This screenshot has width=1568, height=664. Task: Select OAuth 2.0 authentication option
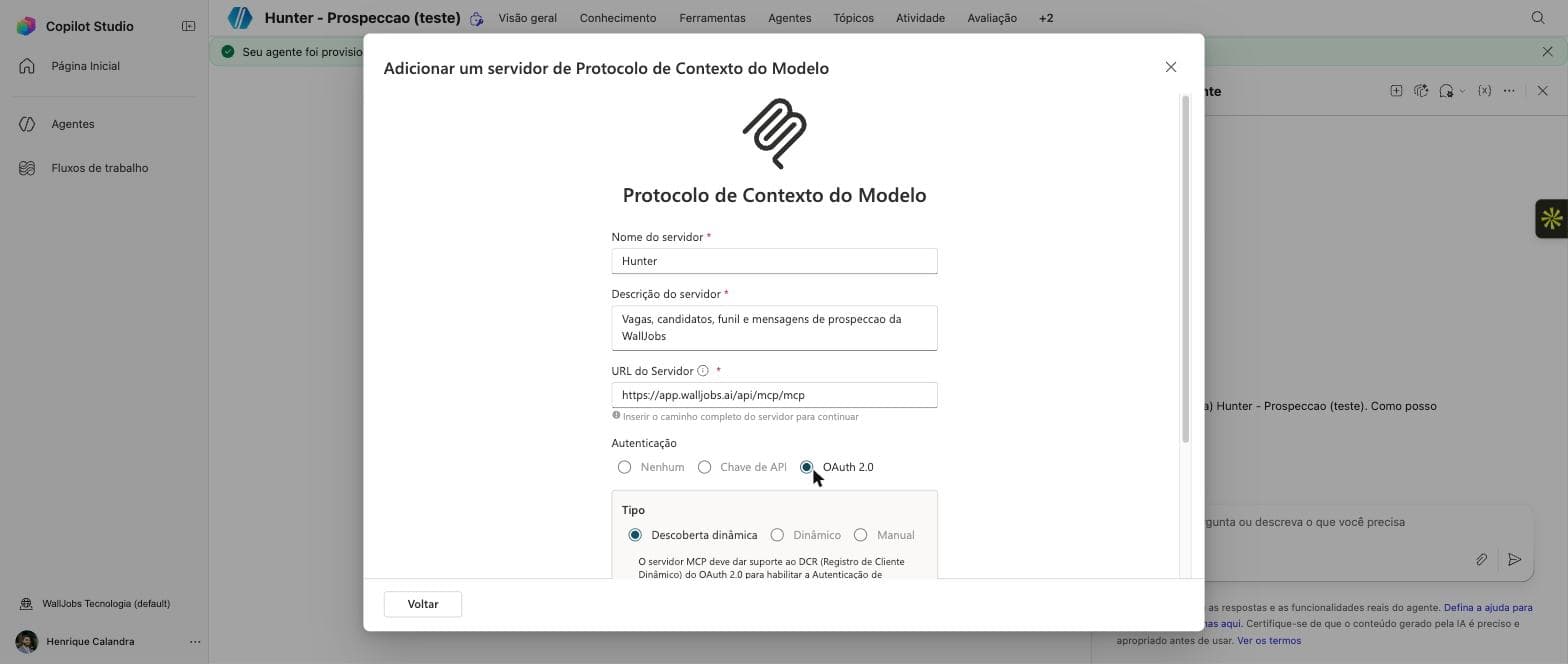tap(807, 467)
